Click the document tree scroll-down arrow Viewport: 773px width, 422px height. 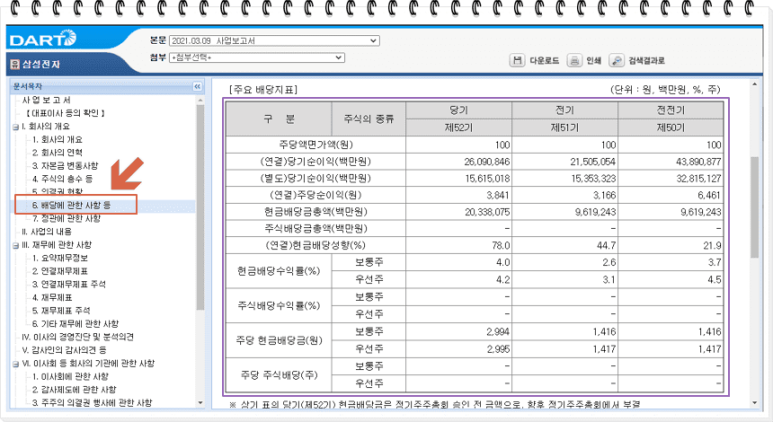coord(201,402)
